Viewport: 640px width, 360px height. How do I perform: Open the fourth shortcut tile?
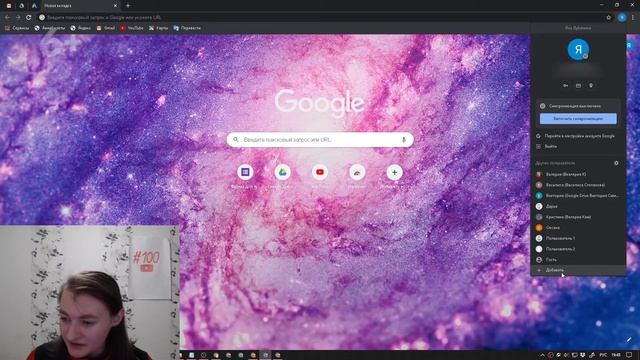[x=357, y=172]
